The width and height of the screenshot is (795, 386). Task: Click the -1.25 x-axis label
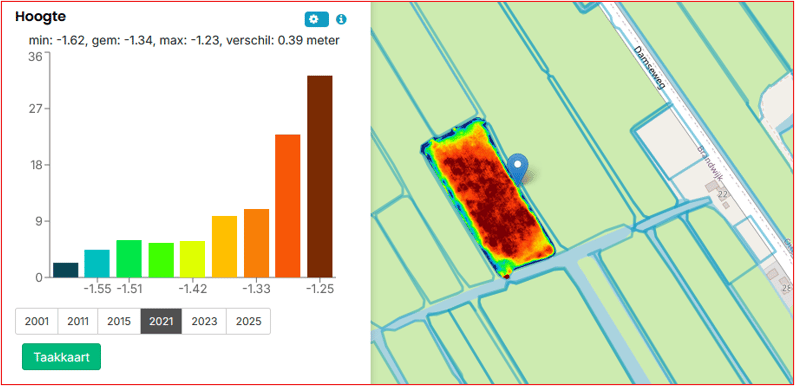coord(320,289)
